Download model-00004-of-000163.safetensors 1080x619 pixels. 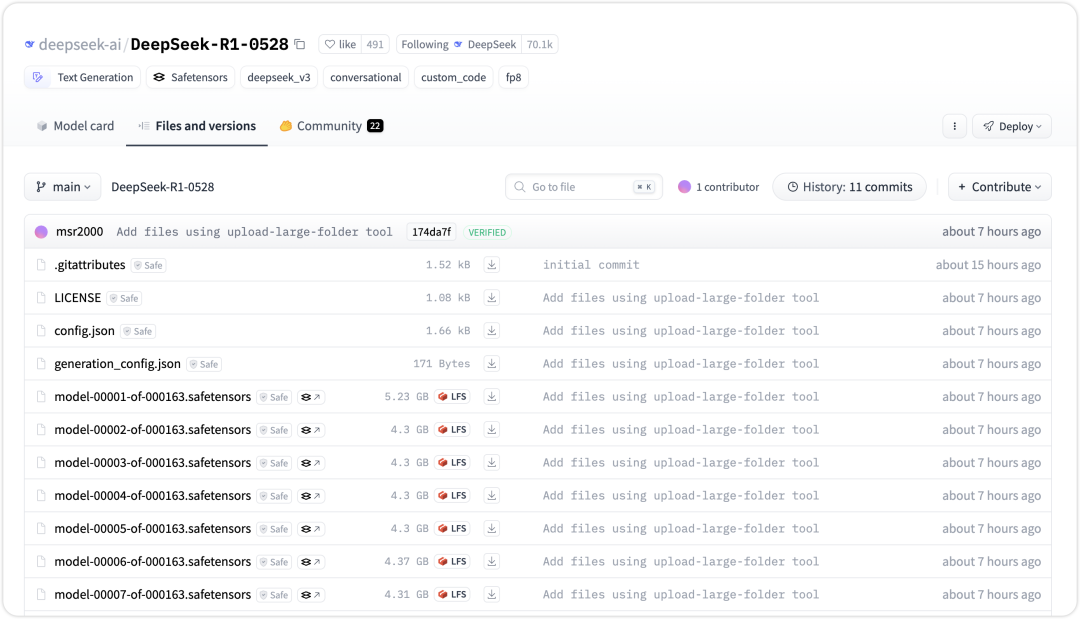pyautogui.click(x=492, y=496)
